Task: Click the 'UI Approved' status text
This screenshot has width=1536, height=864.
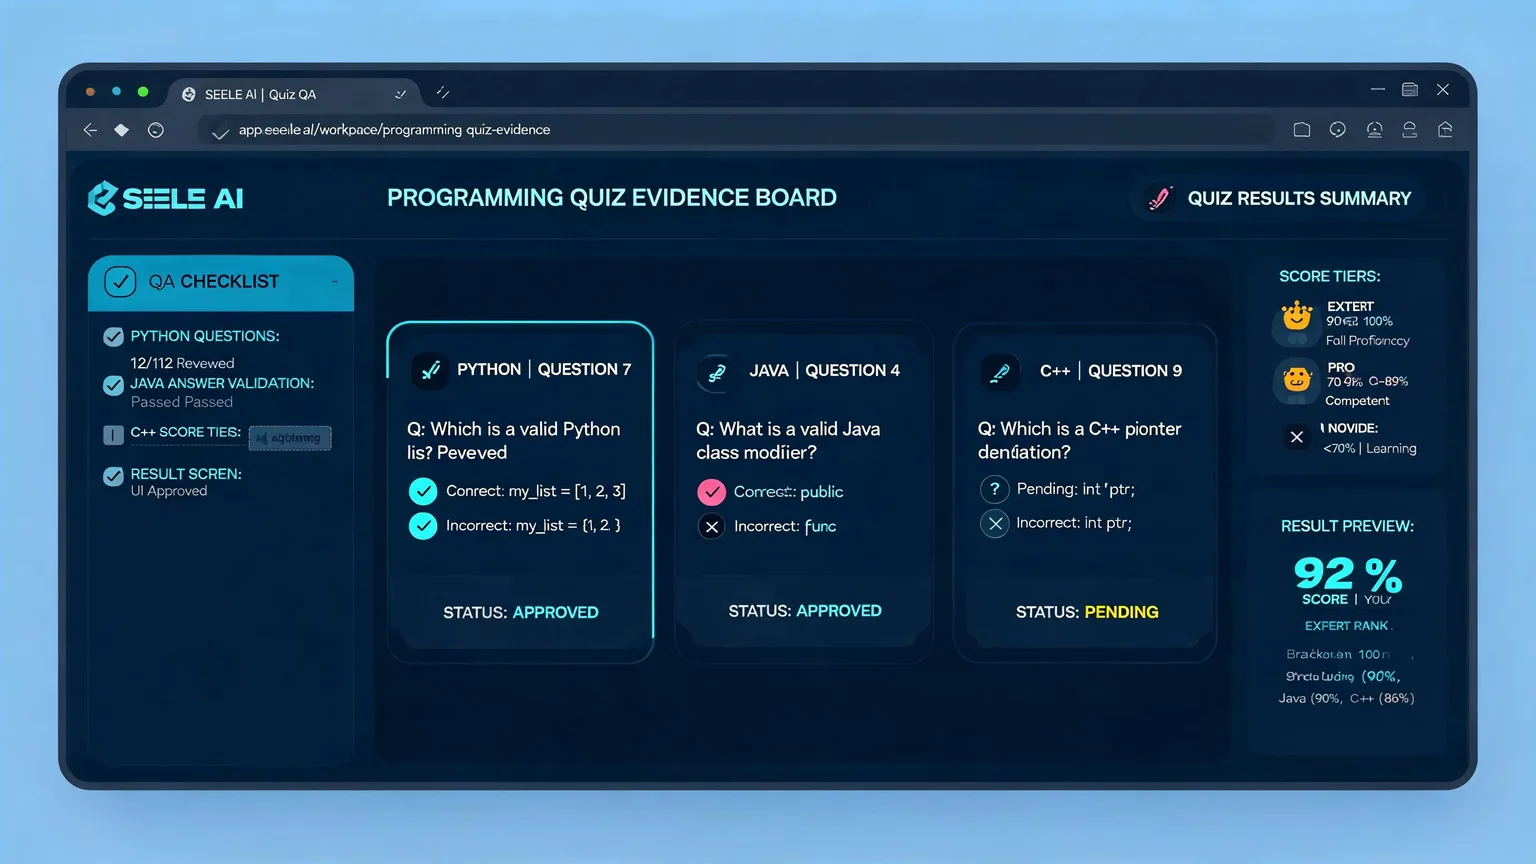Action: [169, 491]
